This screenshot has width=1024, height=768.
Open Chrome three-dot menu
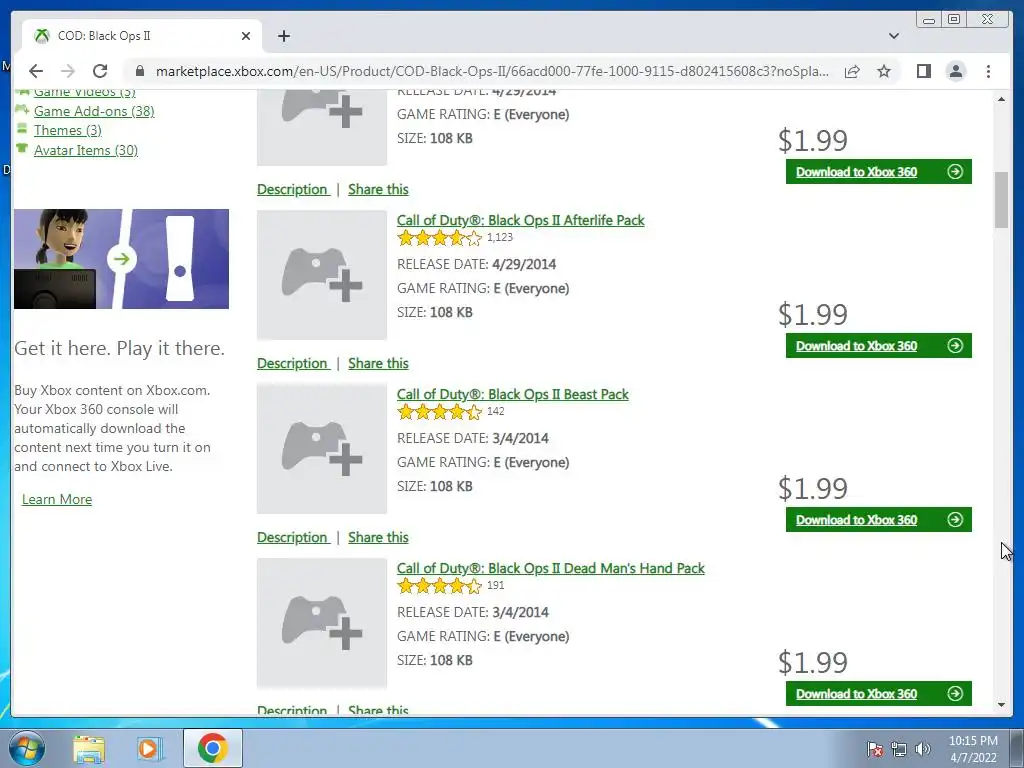point(988,71)
